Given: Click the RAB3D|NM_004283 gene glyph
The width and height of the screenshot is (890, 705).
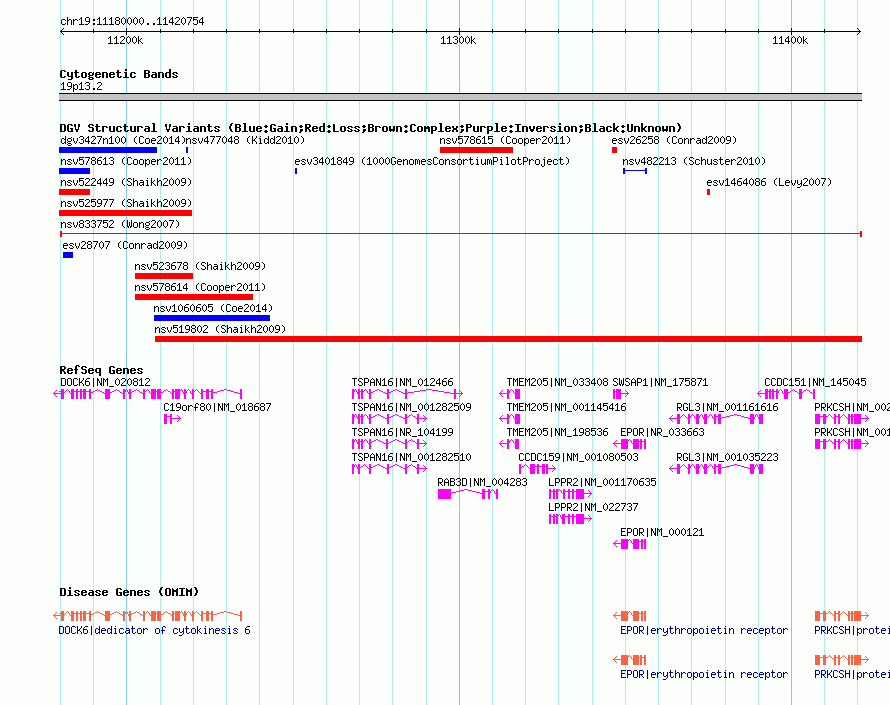Looking at the screenshot, I should 468,494.
